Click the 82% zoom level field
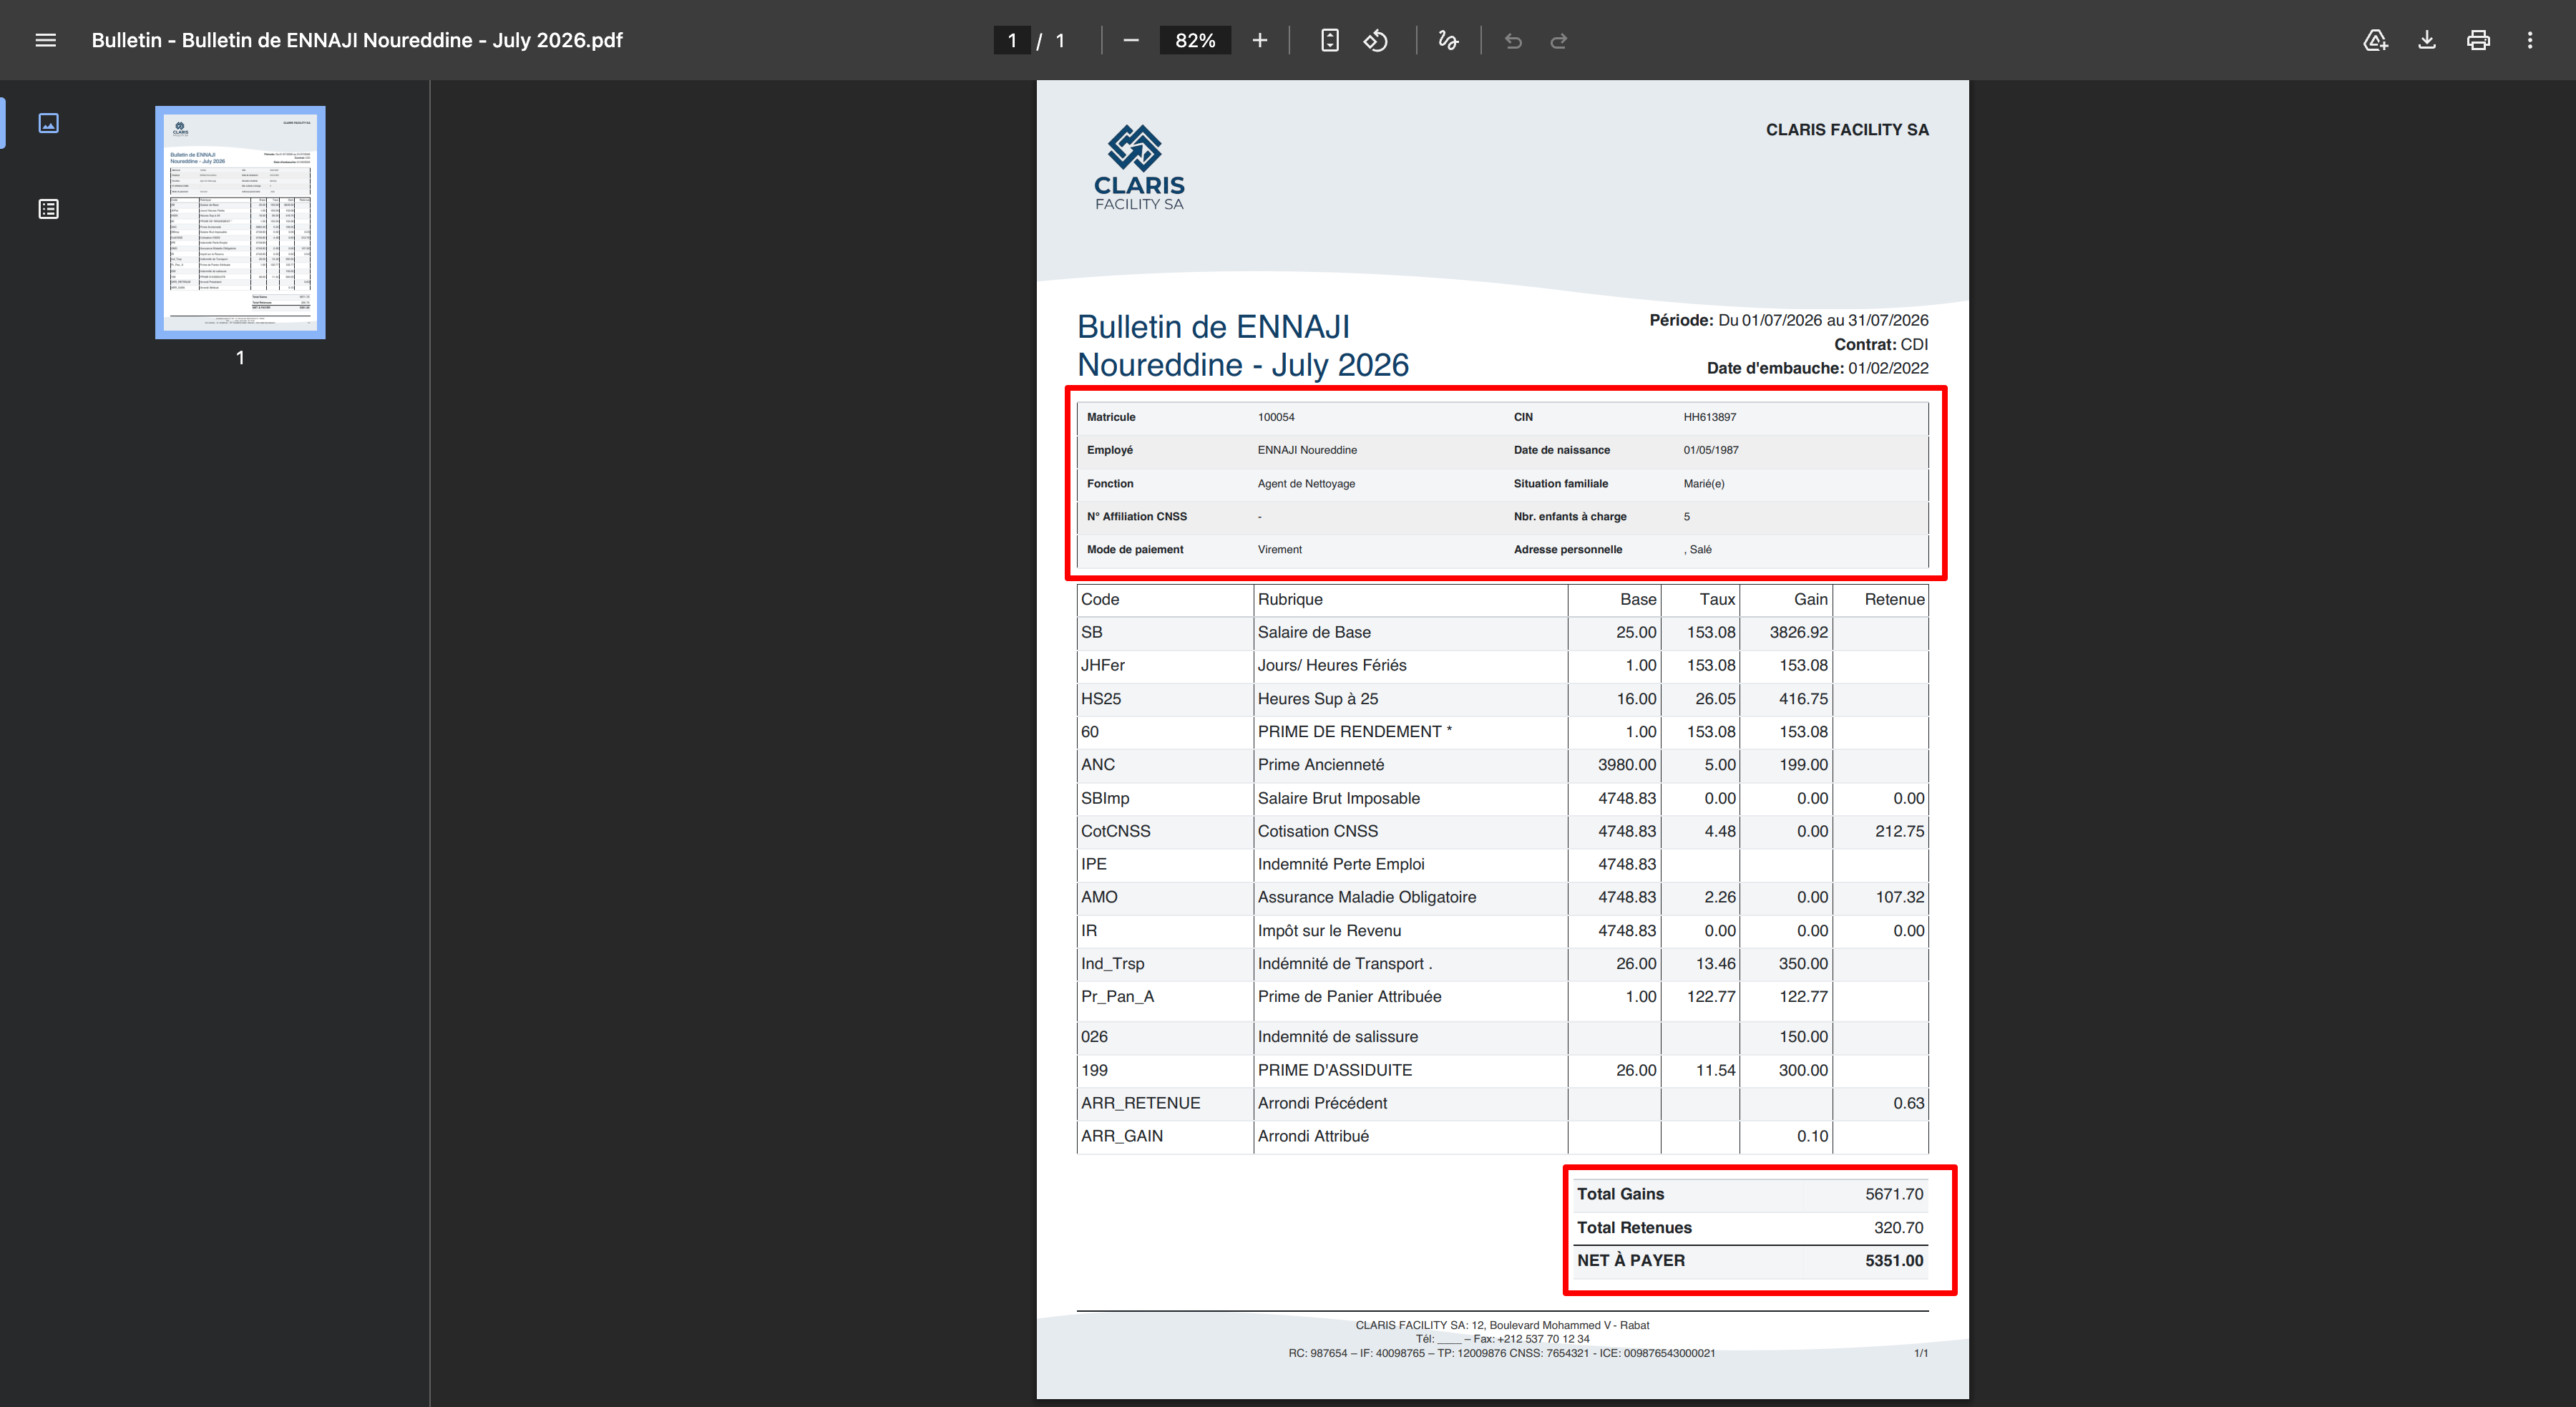Viewport: 2576px width, 1407px height. pyautogui.click(x=1195, y=40)
